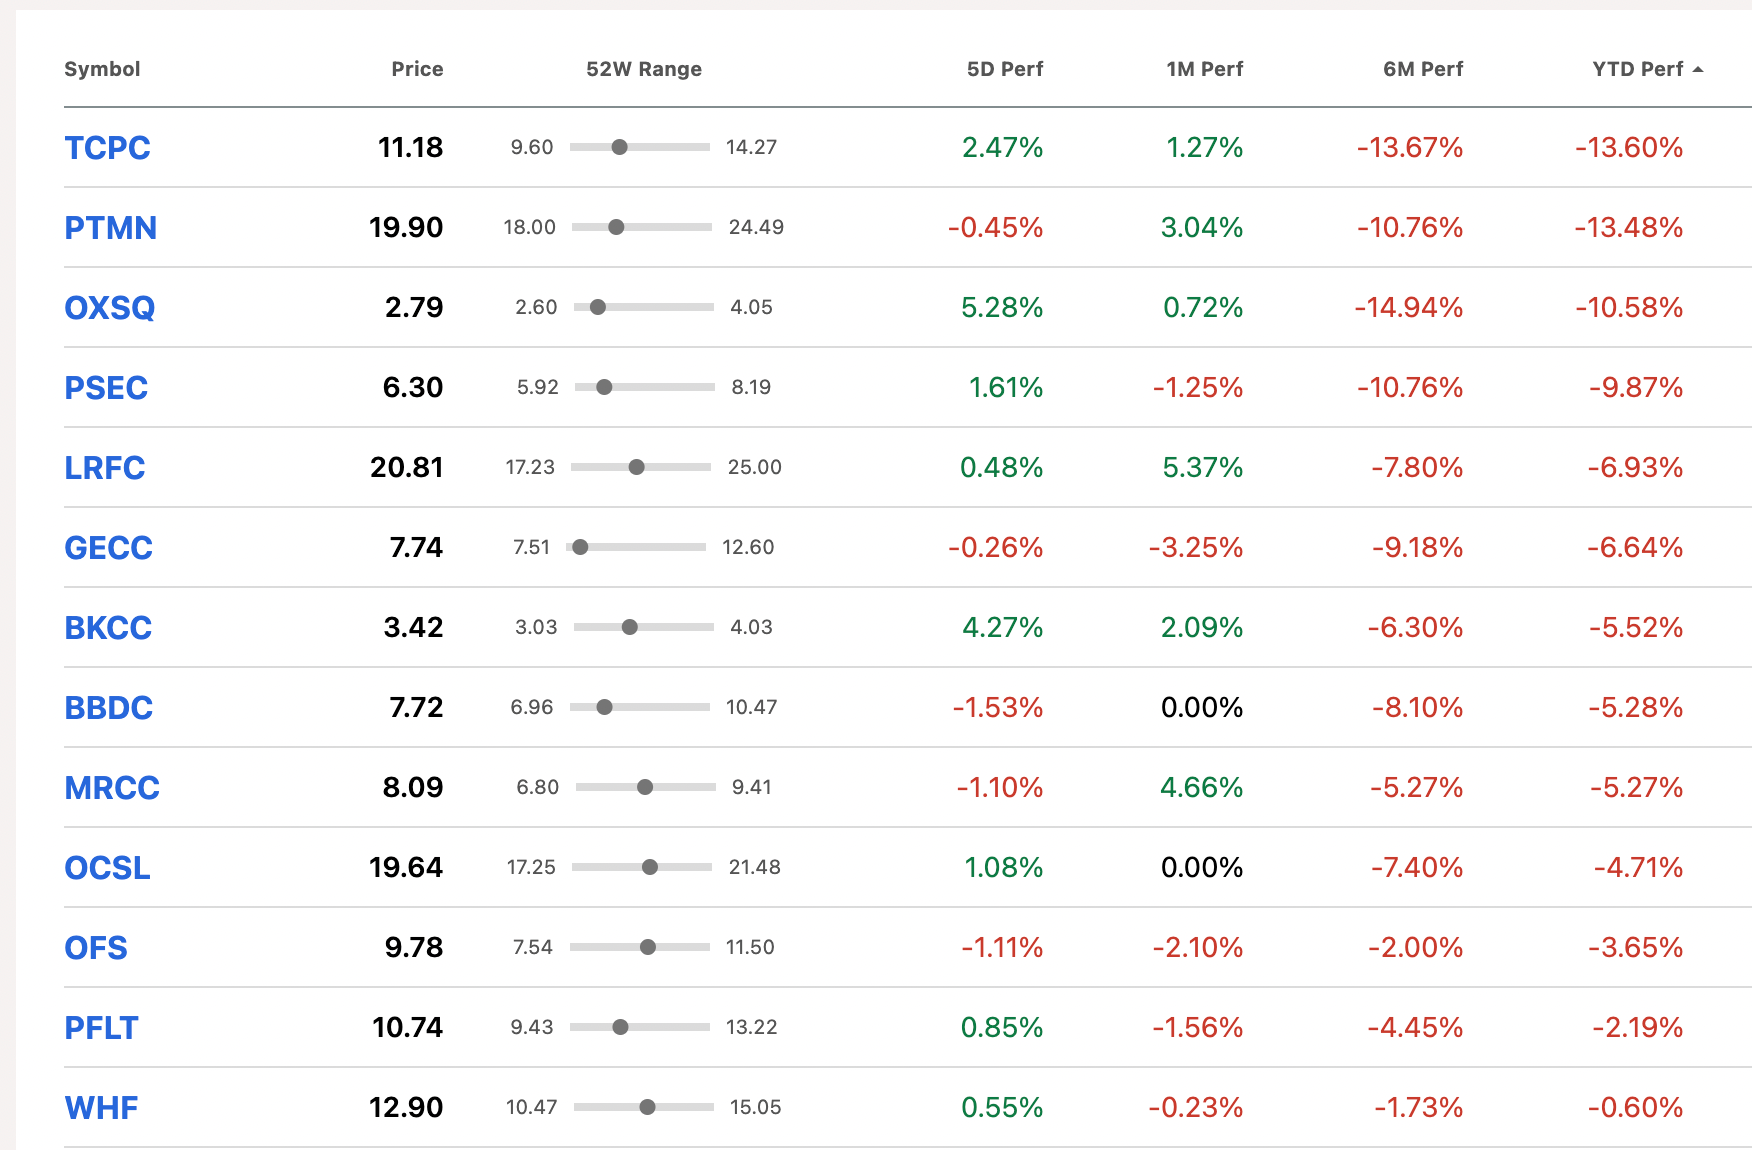Click the WHF symbol link
Screen dimensions: 1752x1150
click(x=101, y=1108)
